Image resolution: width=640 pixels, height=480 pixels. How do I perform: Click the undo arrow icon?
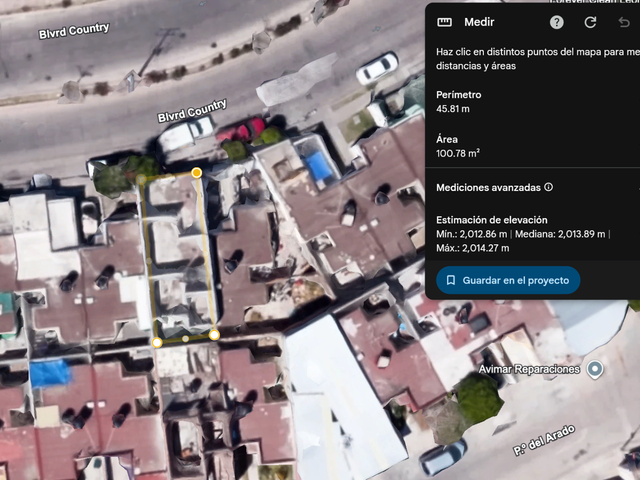click(624, 22)
